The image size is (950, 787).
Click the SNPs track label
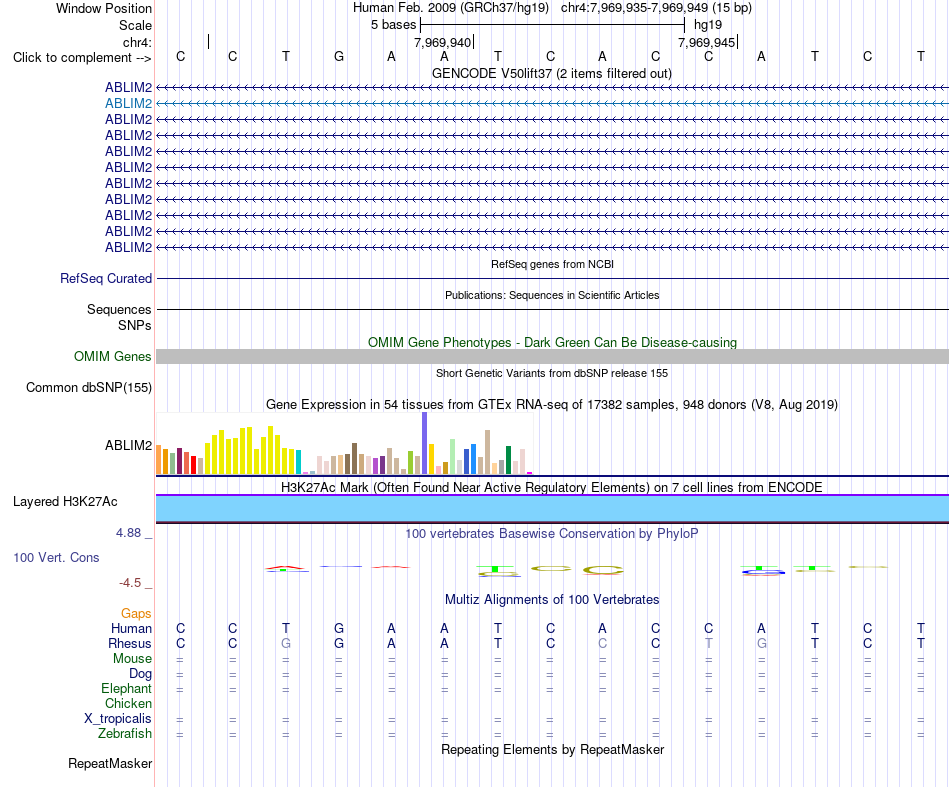(135, 325)
